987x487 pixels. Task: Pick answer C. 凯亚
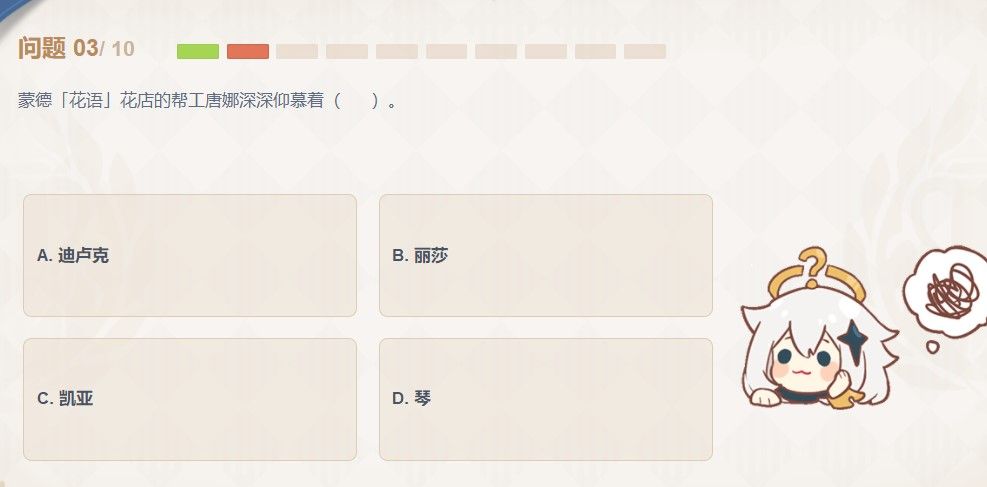pos(190,399)
